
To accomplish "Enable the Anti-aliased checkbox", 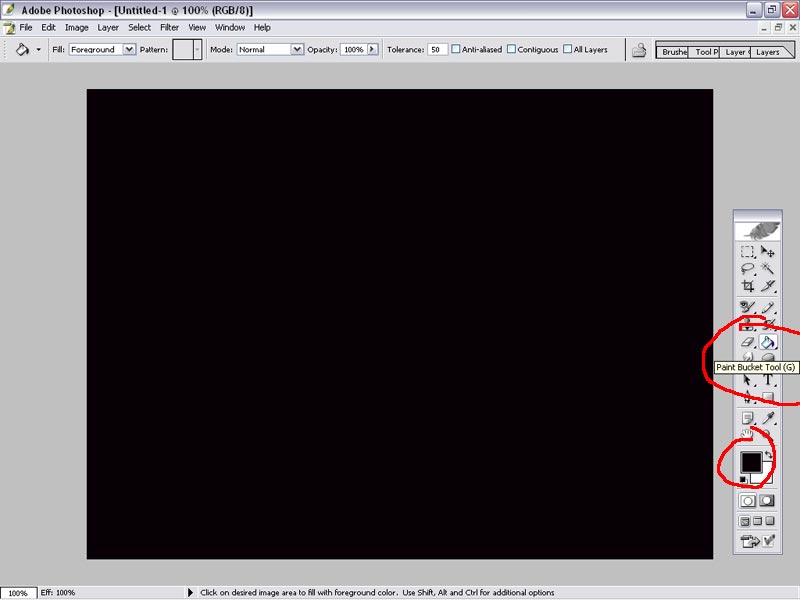I will (x=456, y=49).
